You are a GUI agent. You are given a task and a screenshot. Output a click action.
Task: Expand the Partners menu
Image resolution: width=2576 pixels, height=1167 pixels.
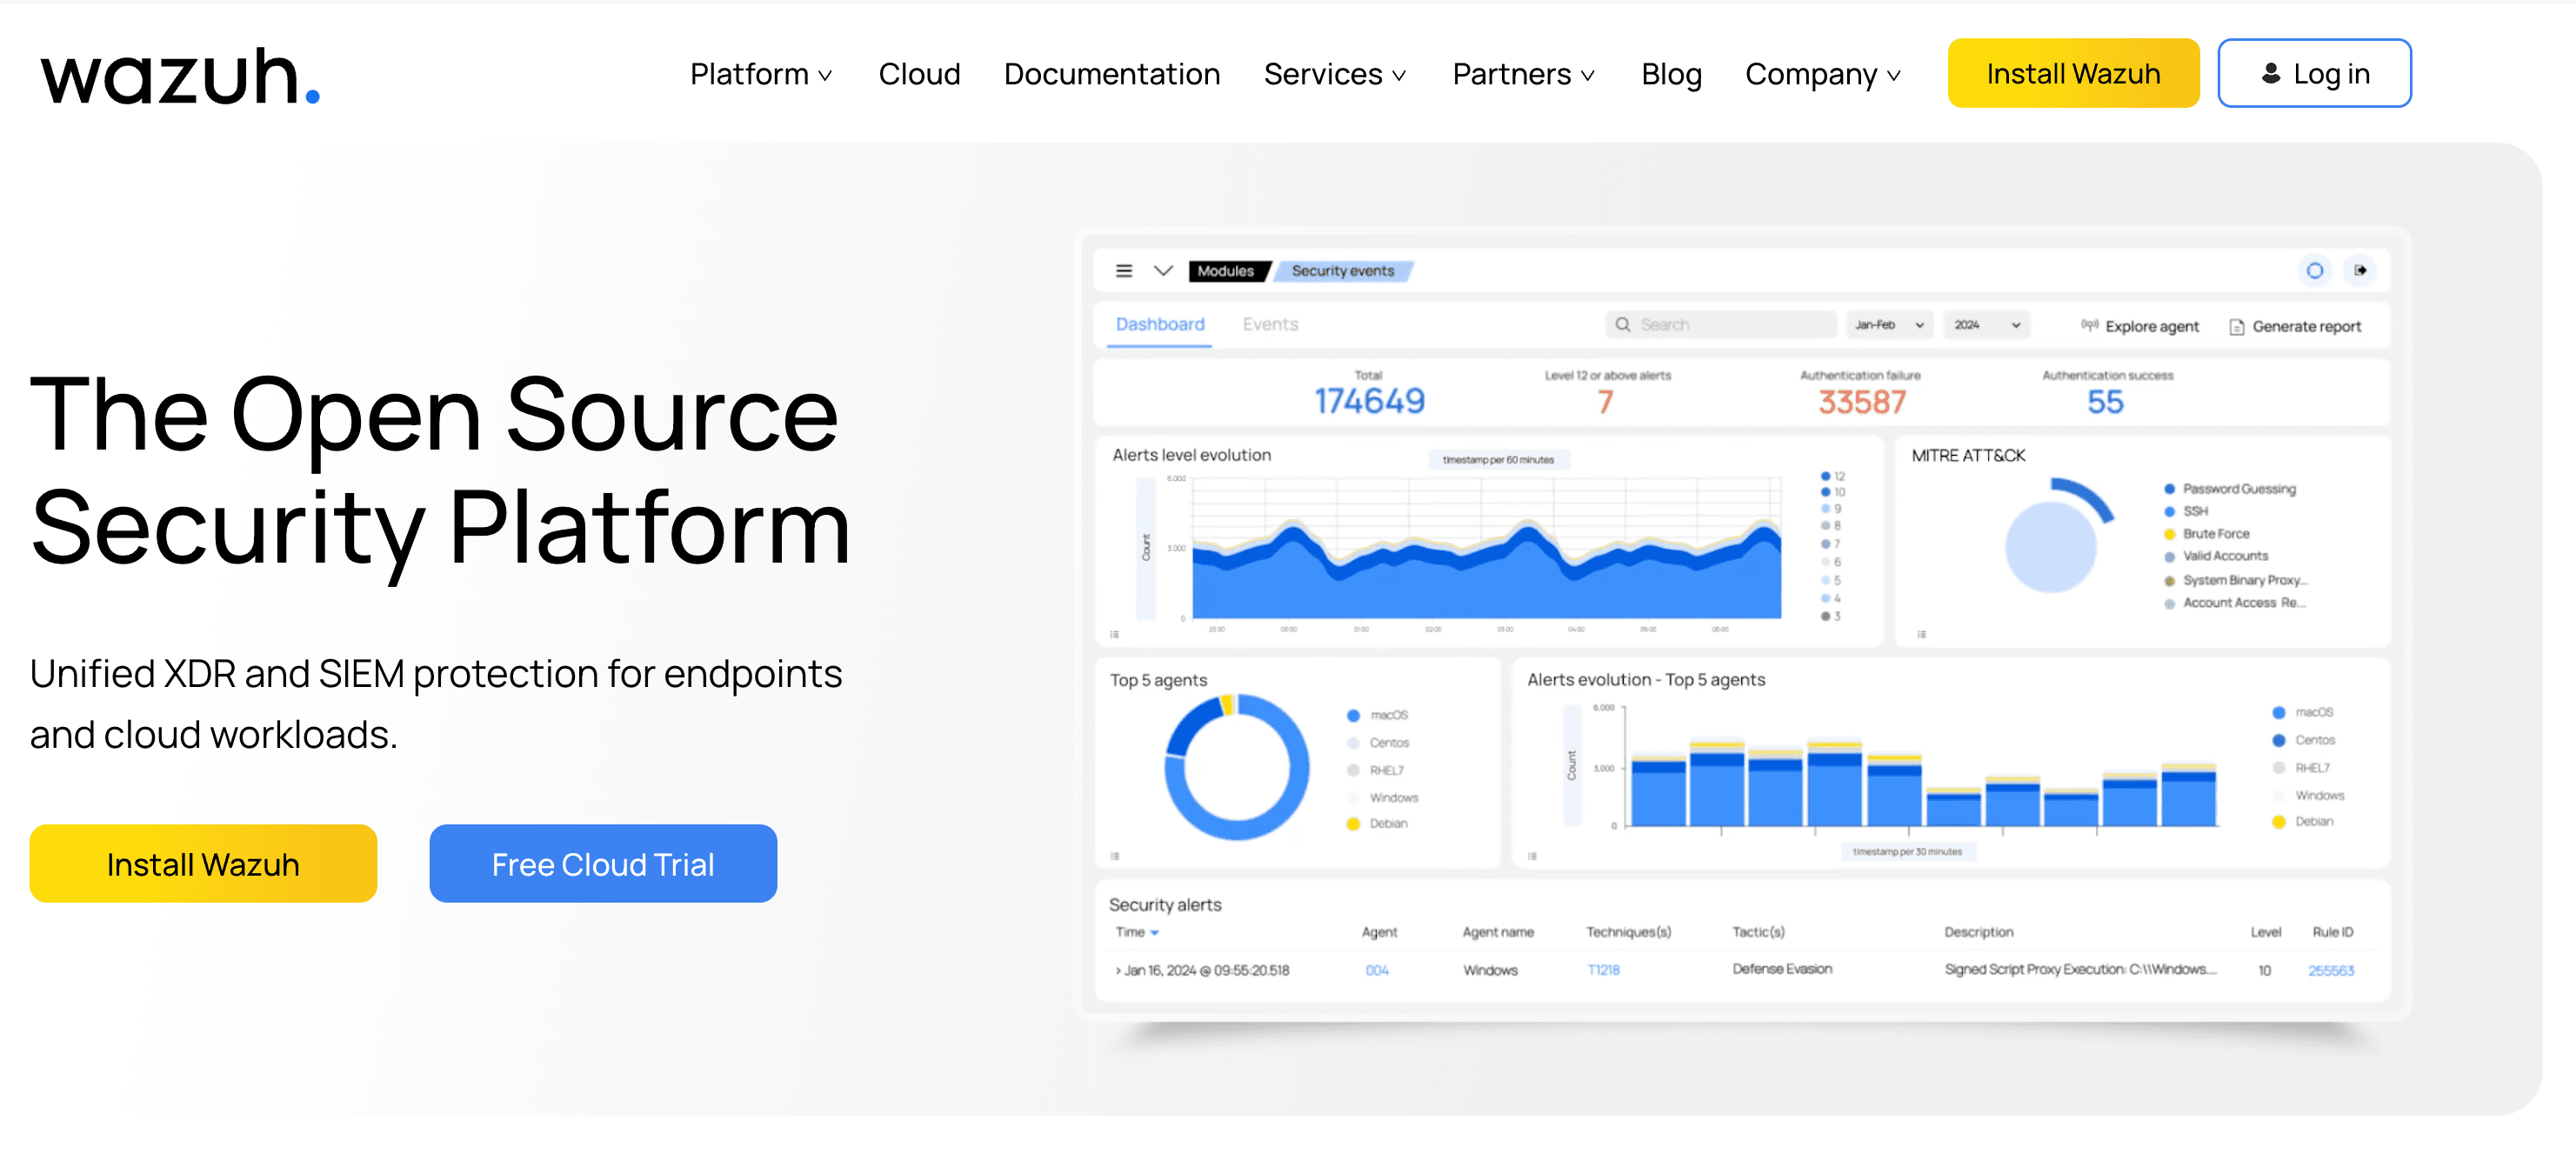click(1524, 74)
